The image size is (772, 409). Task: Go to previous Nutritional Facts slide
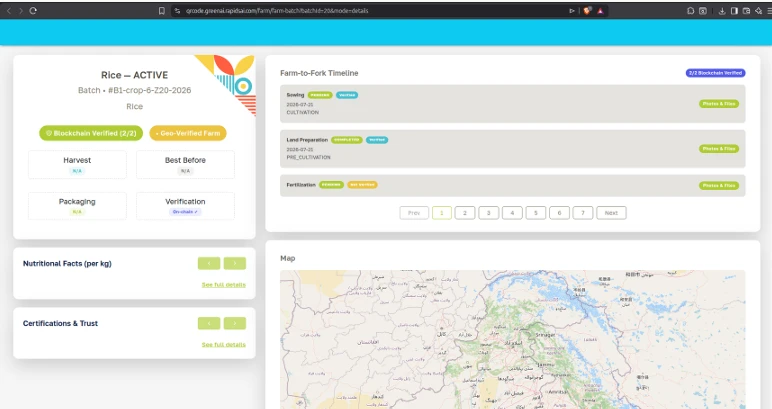click(x=209, y=263)
